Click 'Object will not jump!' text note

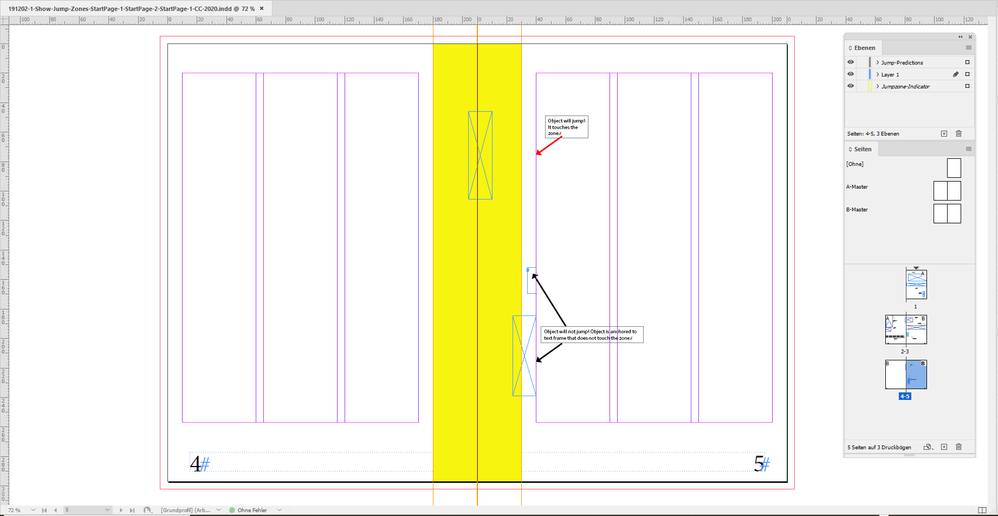pos(592,335)
